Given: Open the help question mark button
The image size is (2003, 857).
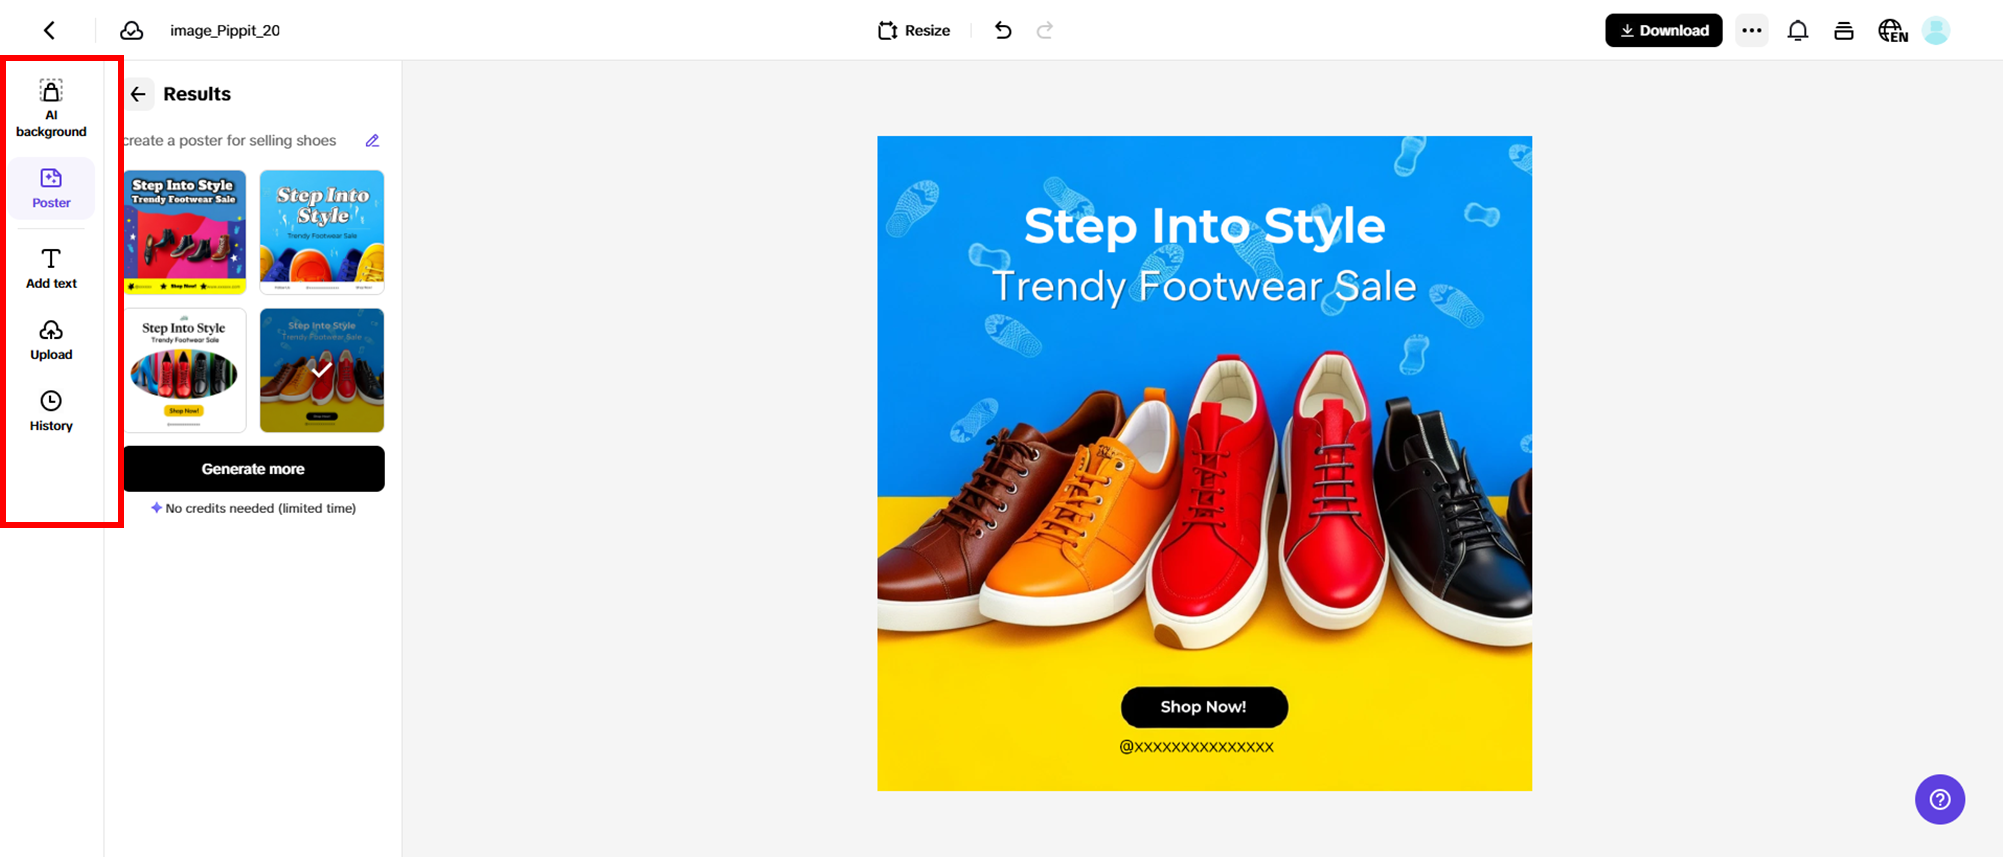Looking at the screenshot, I should (1939, 799).
